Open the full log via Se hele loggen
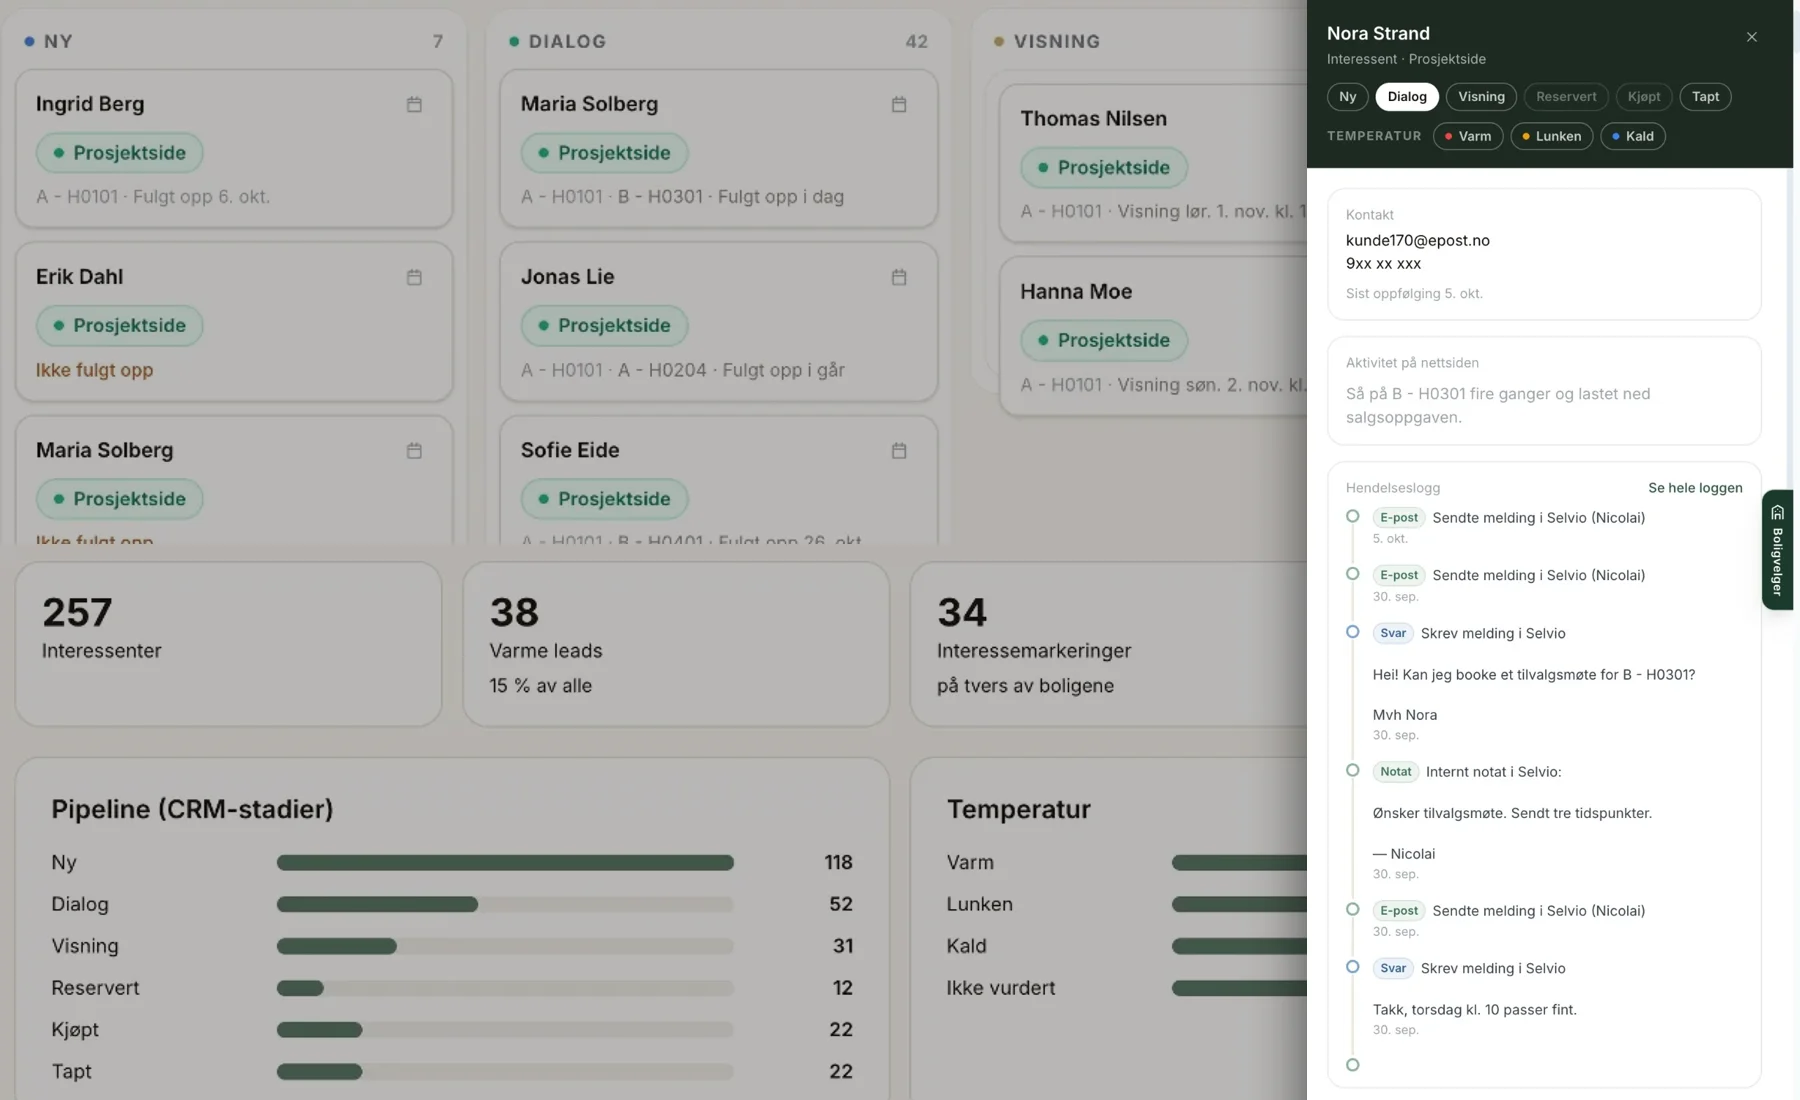Screen dimensions: 1800x1100 [x=1695, y=488]
